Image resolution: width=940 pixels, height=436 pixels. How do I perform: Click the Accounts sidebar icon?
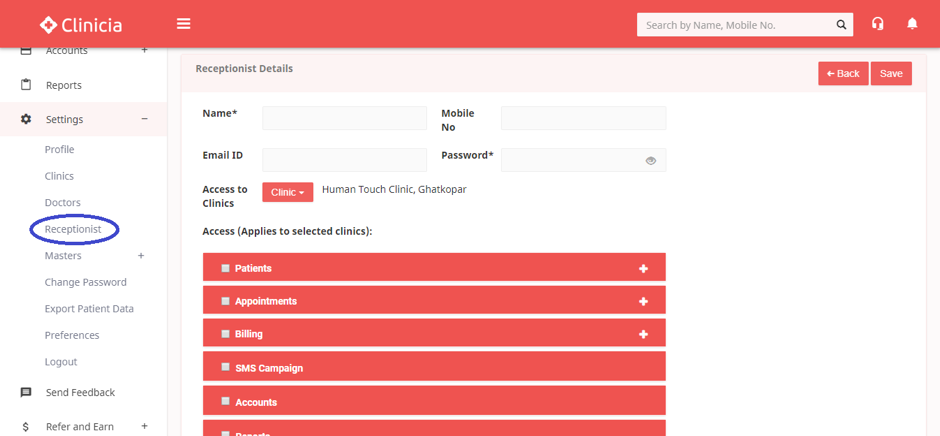[x=26, y=51]
